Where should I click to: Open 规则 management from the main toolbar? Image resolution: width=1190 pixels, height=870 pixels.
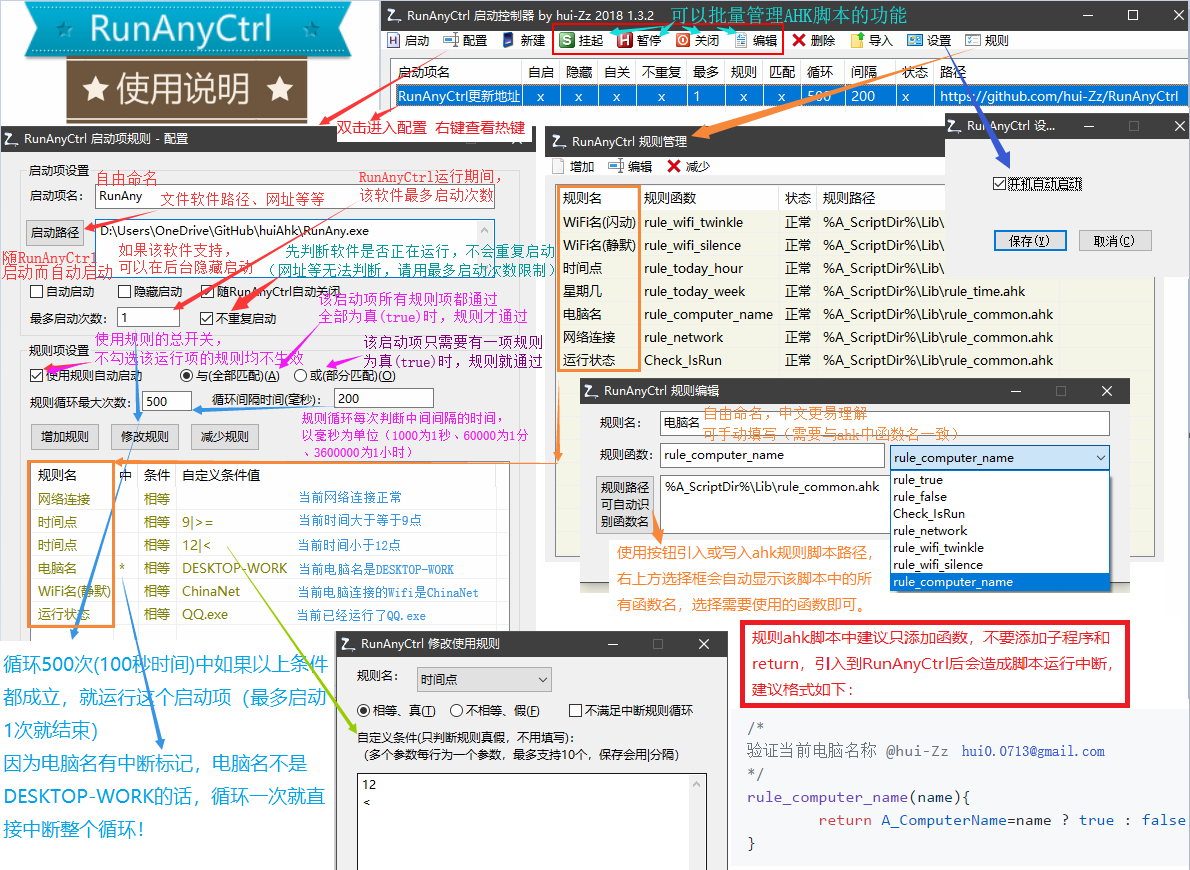pos(987,40)
